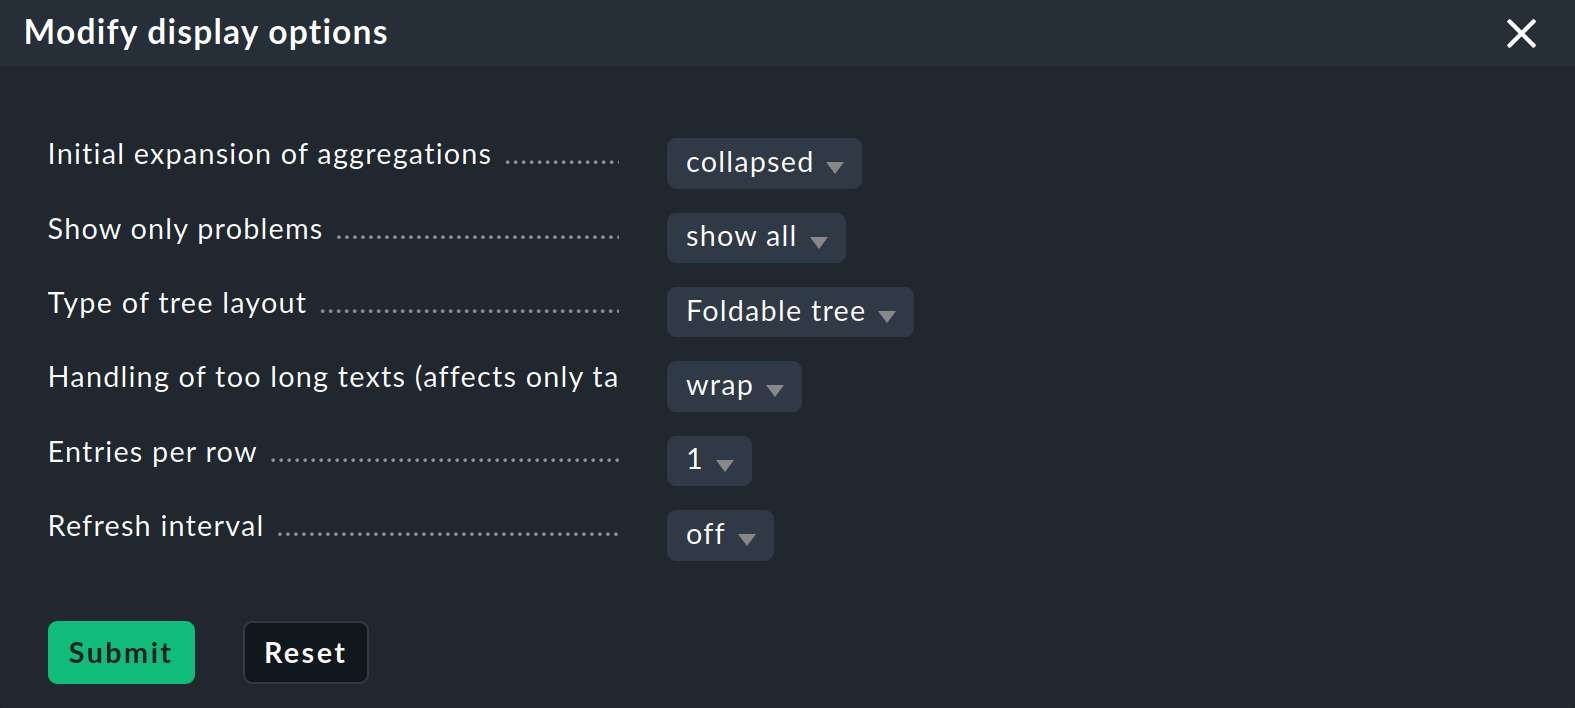The image size is (1575, 708).
Task: Click the chevron beside show all
Action: [819, 240]
